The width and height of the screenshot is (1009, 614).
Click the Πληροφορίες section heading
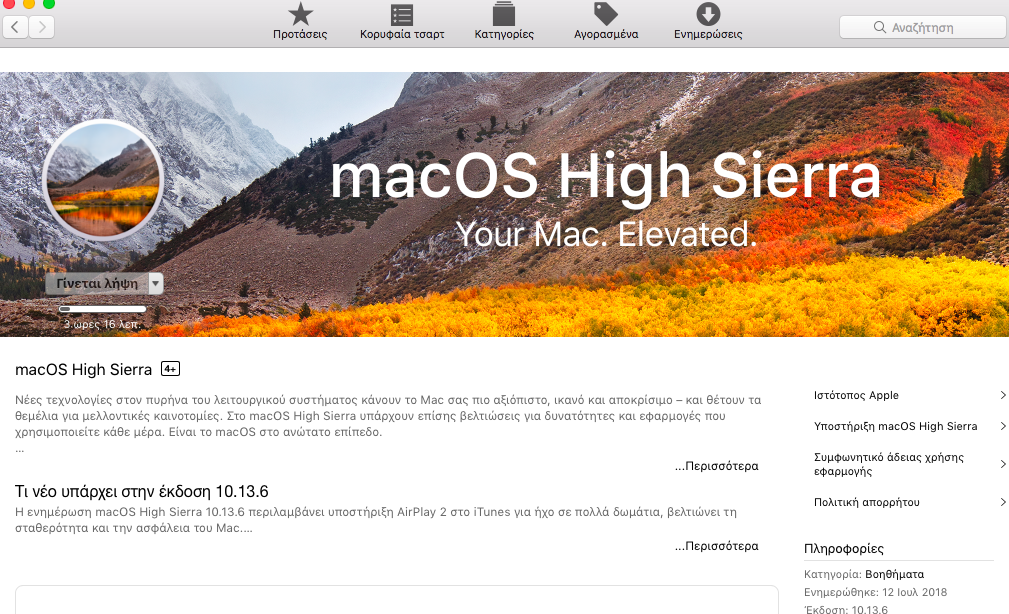click(844, 548)
